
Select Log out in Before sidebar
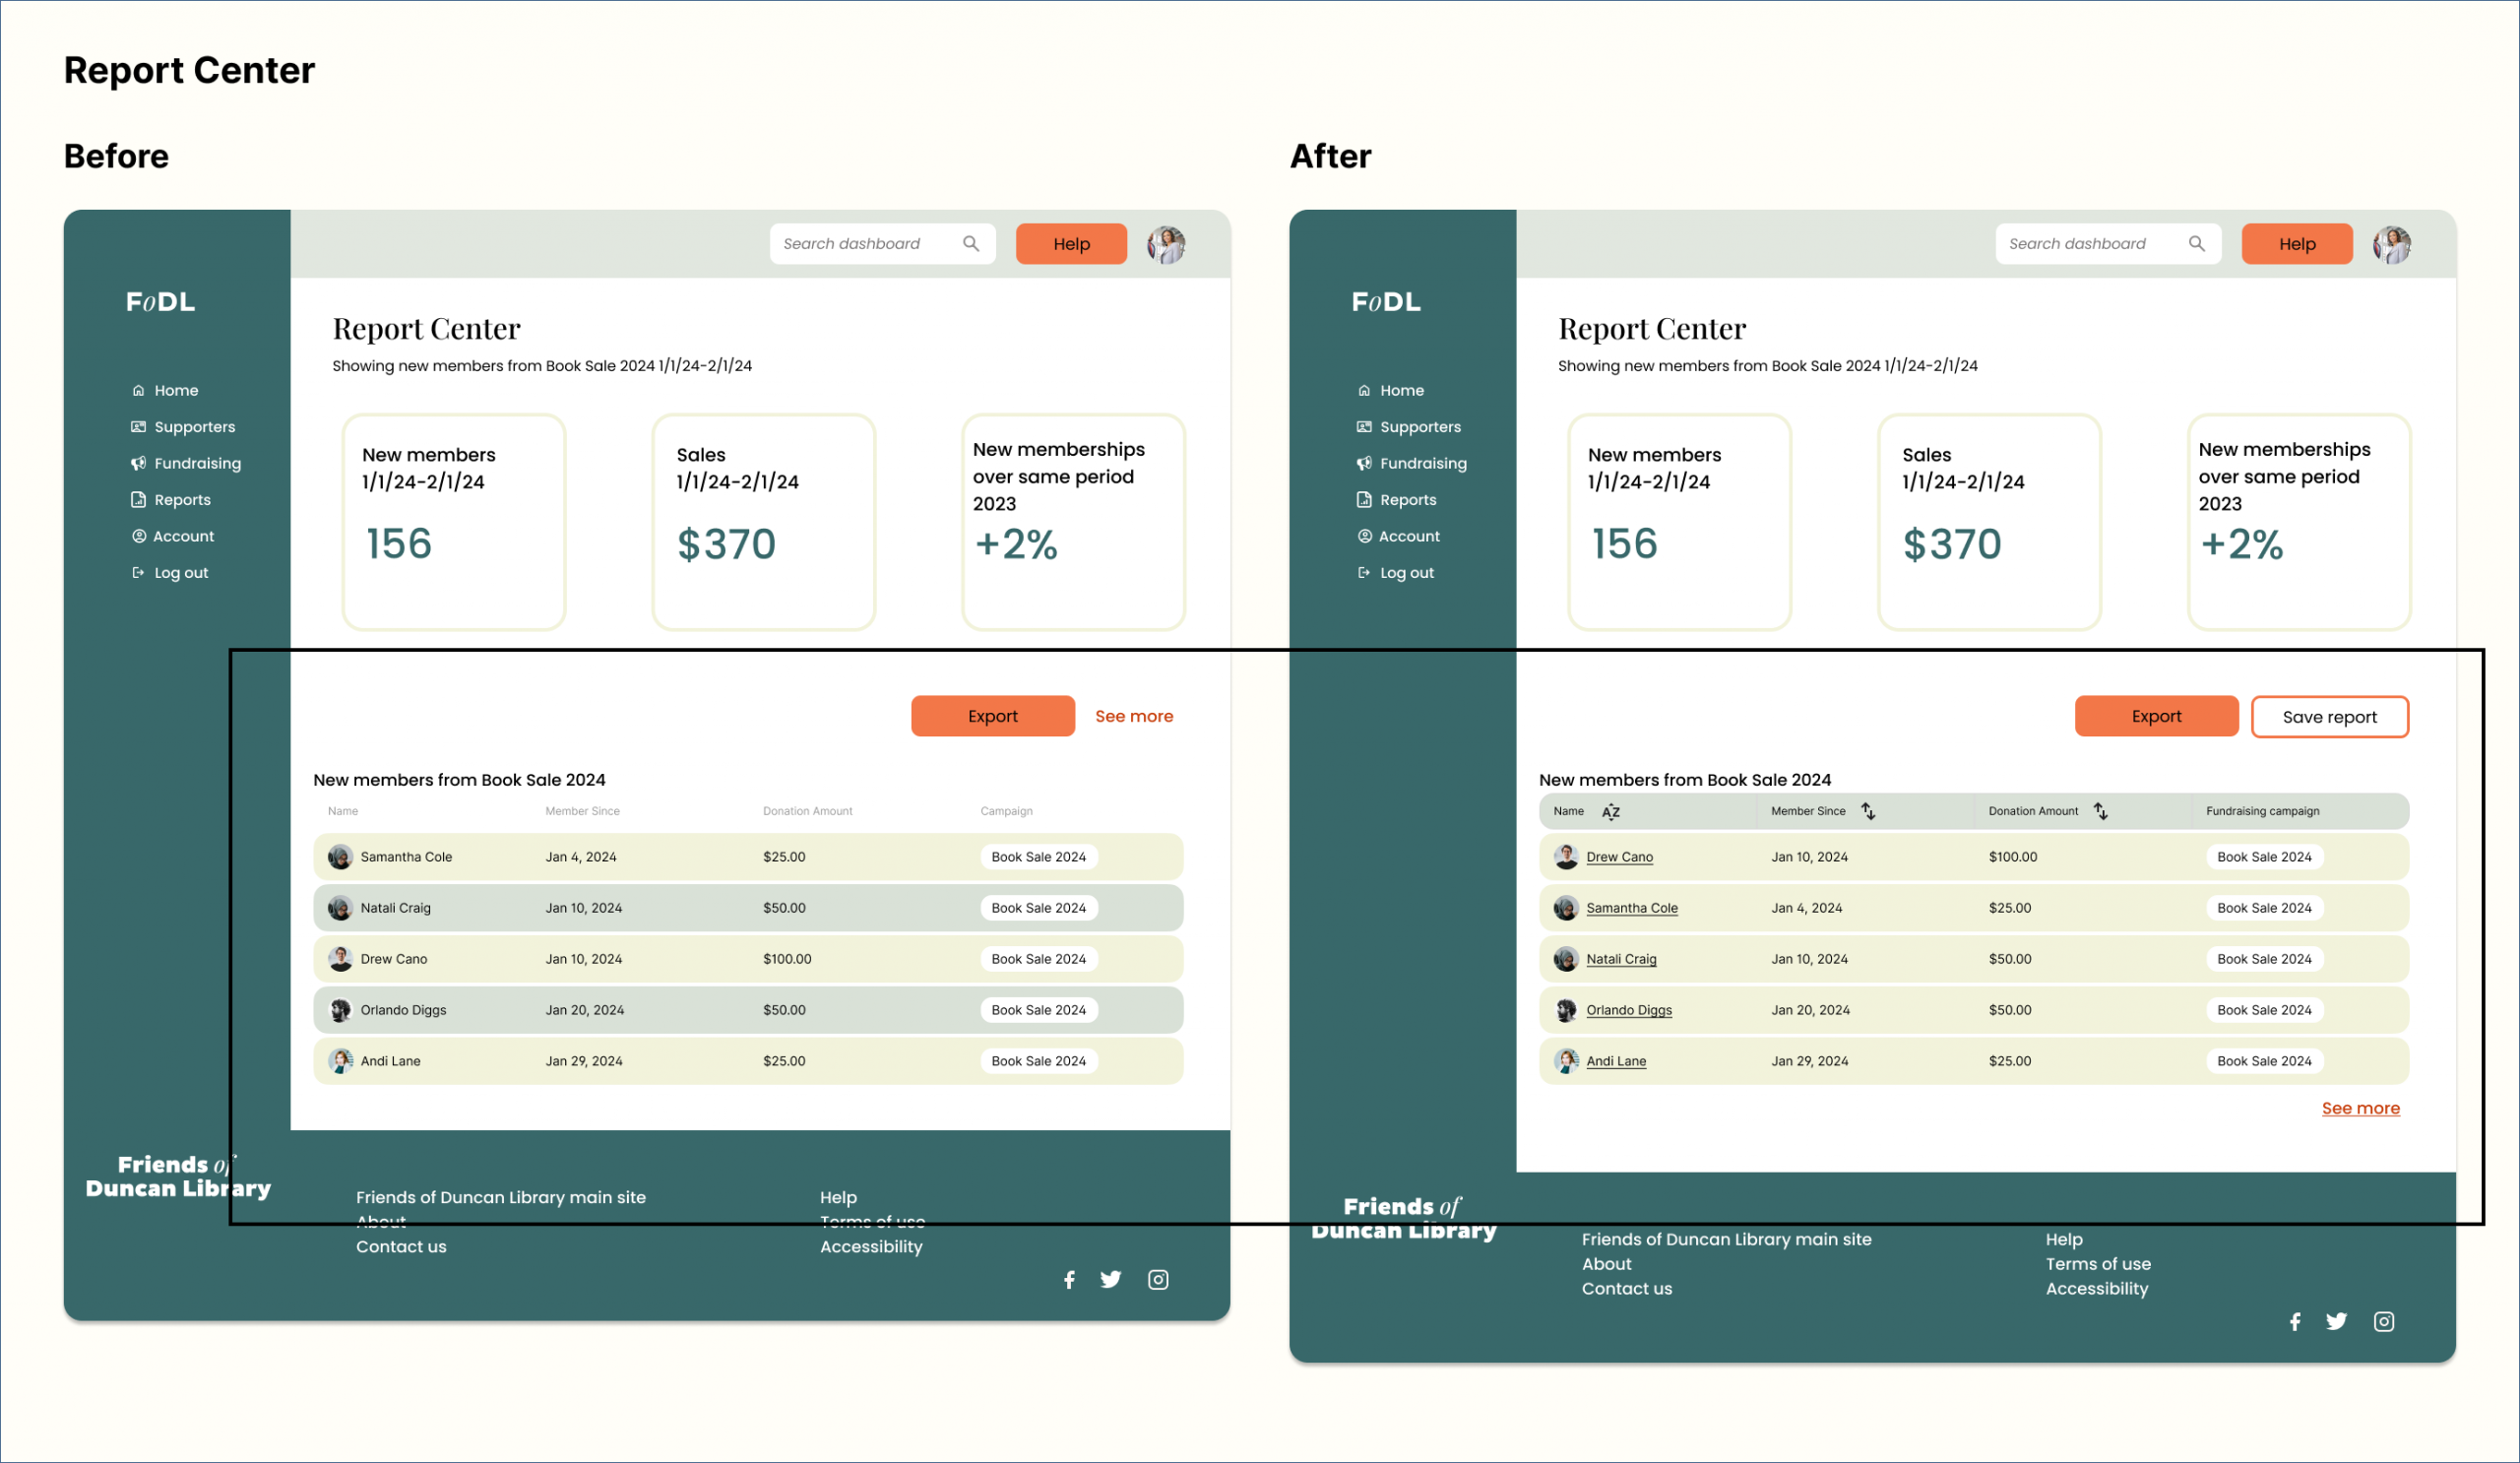tap(181, 573)
